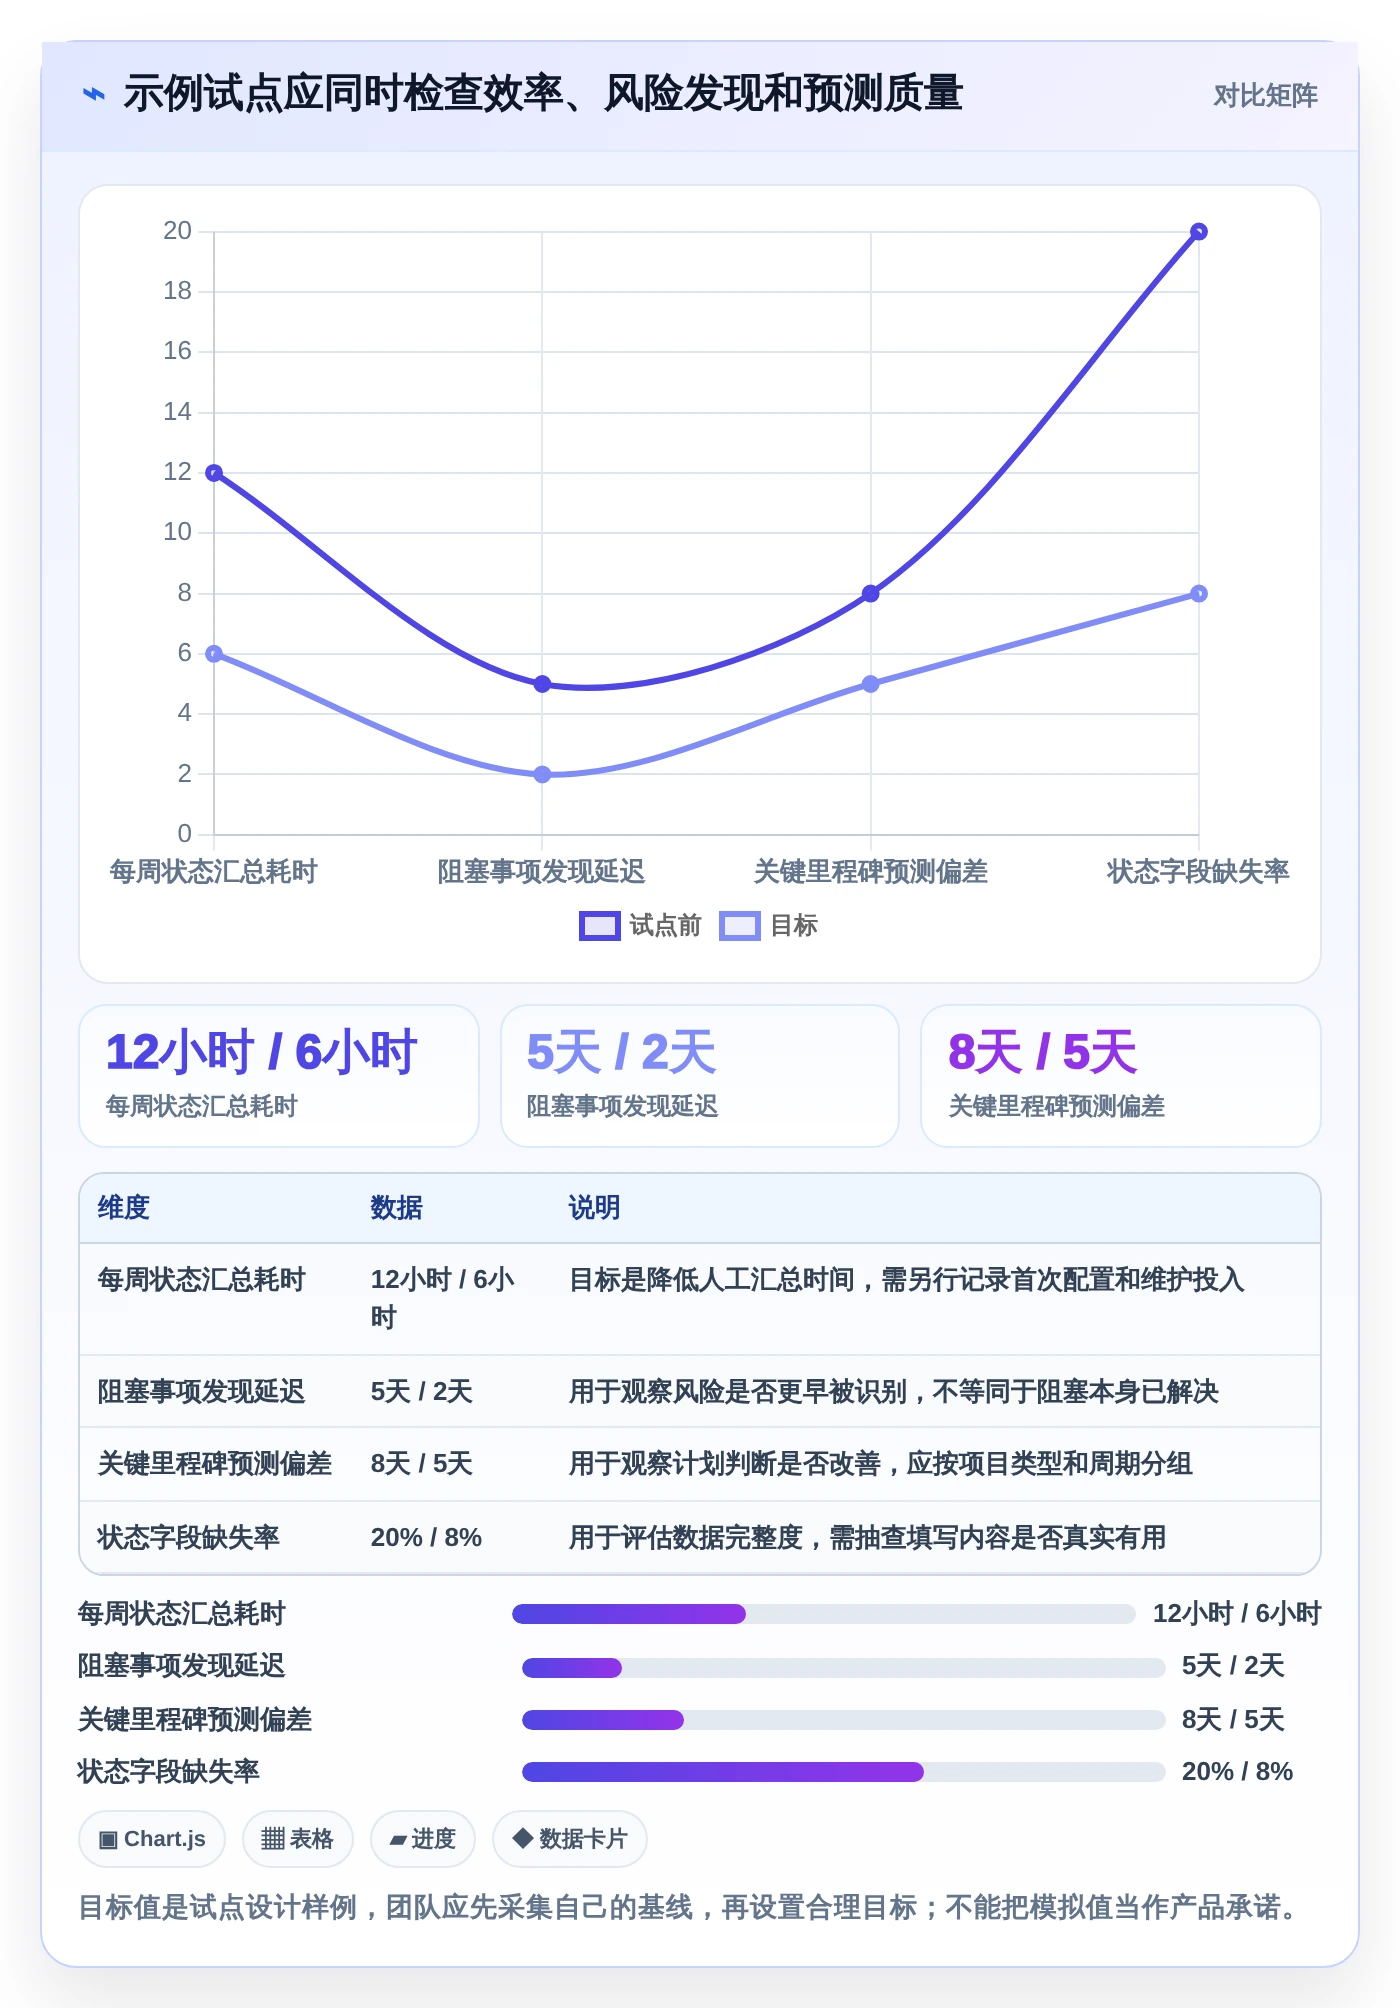This screenshot has width=1400, height=2008.
Task: Click the 数据 column header
Action: click(397, 1208)
